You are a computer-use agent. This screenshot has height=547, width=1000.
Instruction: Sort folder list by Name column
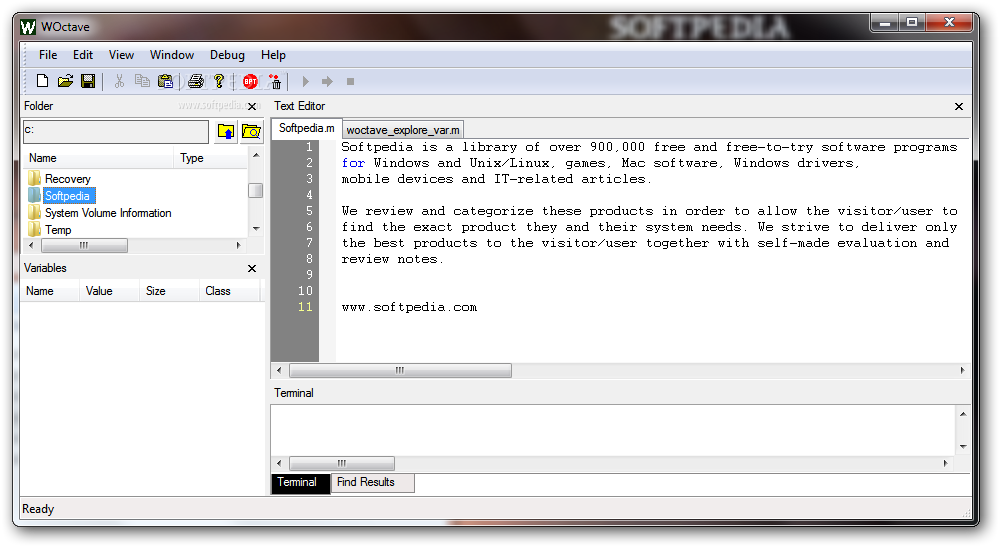tap(99, 158)
